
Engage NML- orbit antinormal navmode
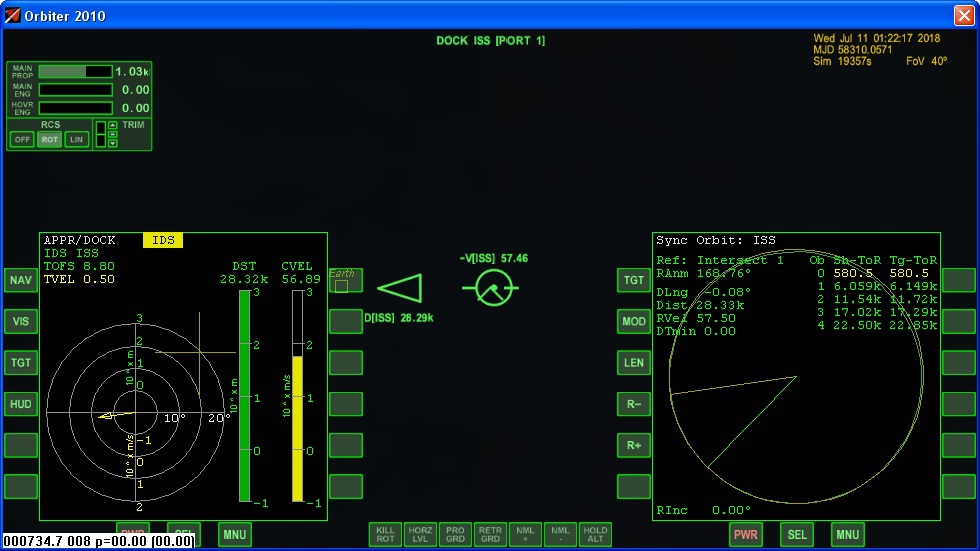(x=560, y=534)
